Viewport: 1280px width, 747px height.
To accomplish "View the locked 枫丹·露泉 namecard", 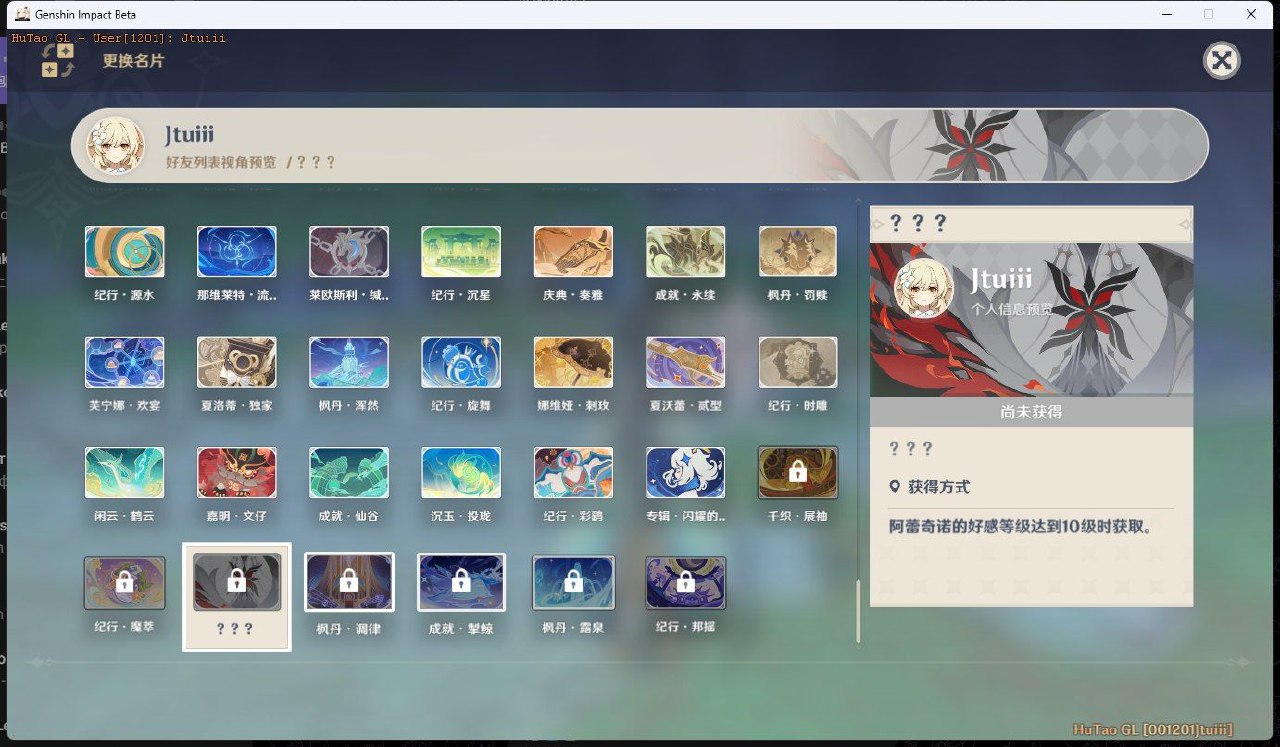I will [x=573, y=582].
